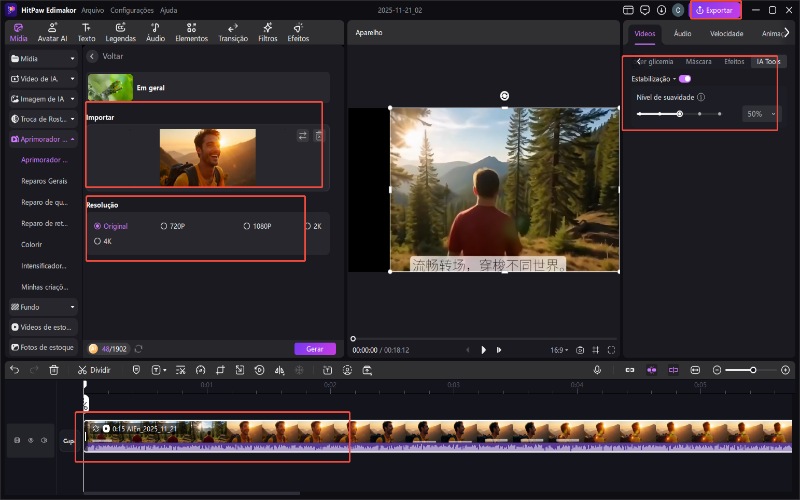800x500 pixels.
Task: Select the 720P resolution option
Action: (x=172, y=226)
